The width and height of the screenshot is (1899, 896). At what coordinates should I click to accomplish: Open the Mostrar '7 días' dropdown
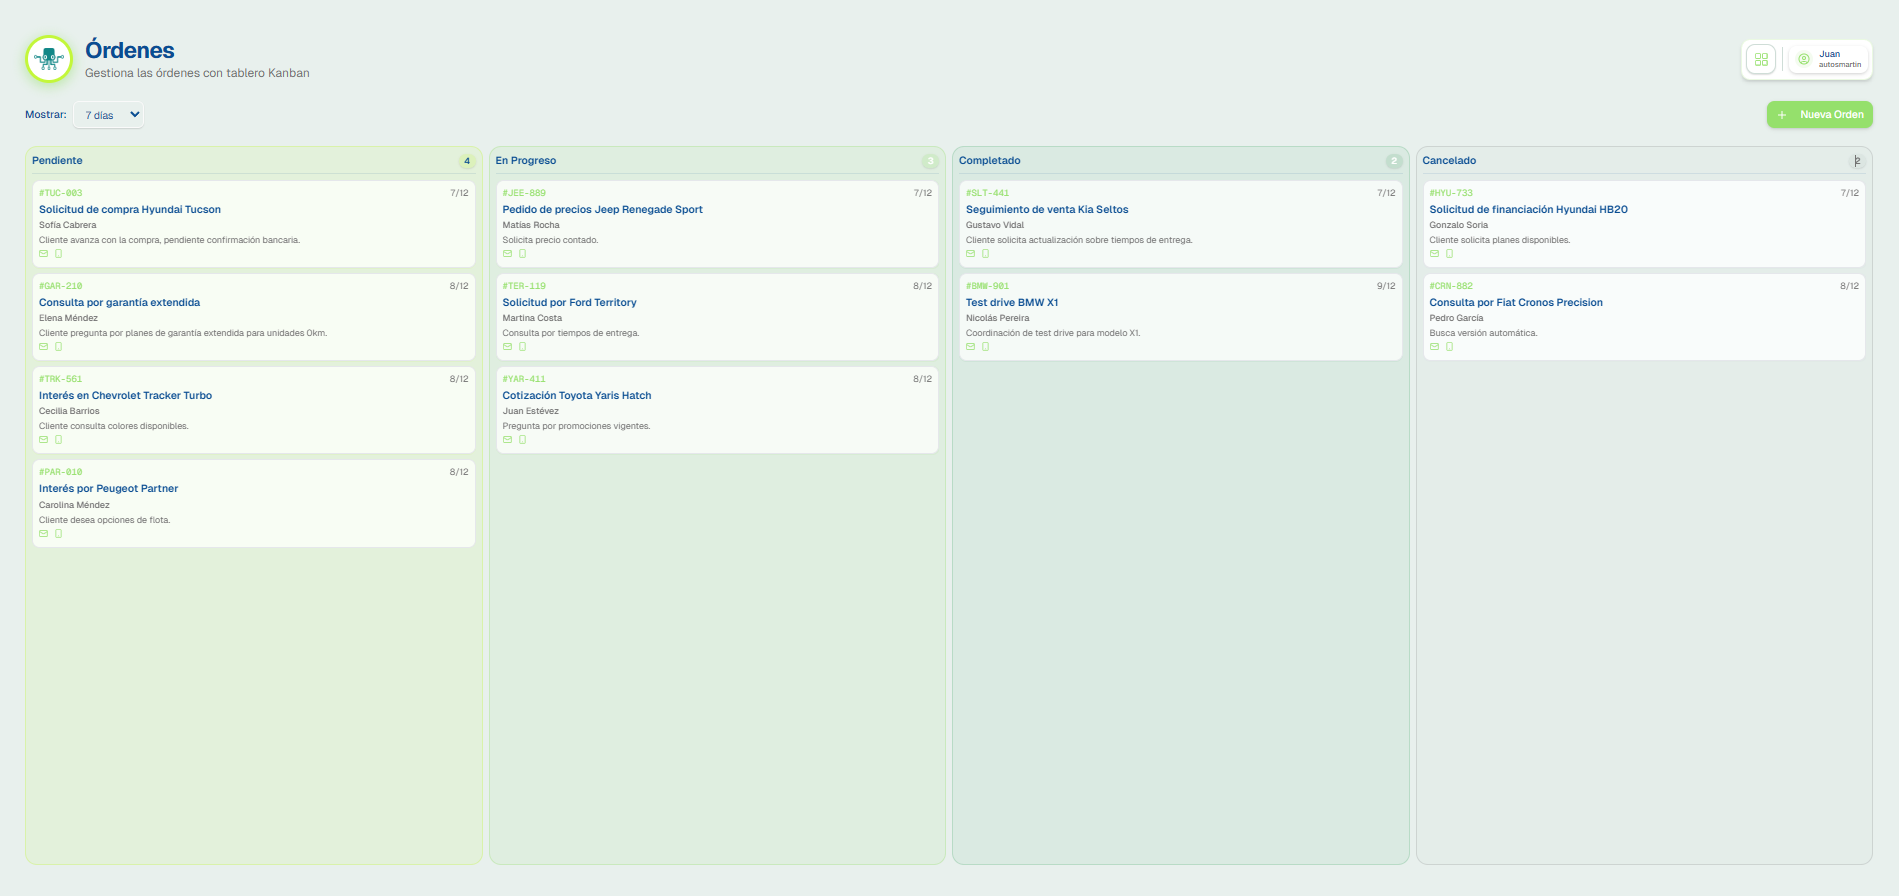pos(109,115)
